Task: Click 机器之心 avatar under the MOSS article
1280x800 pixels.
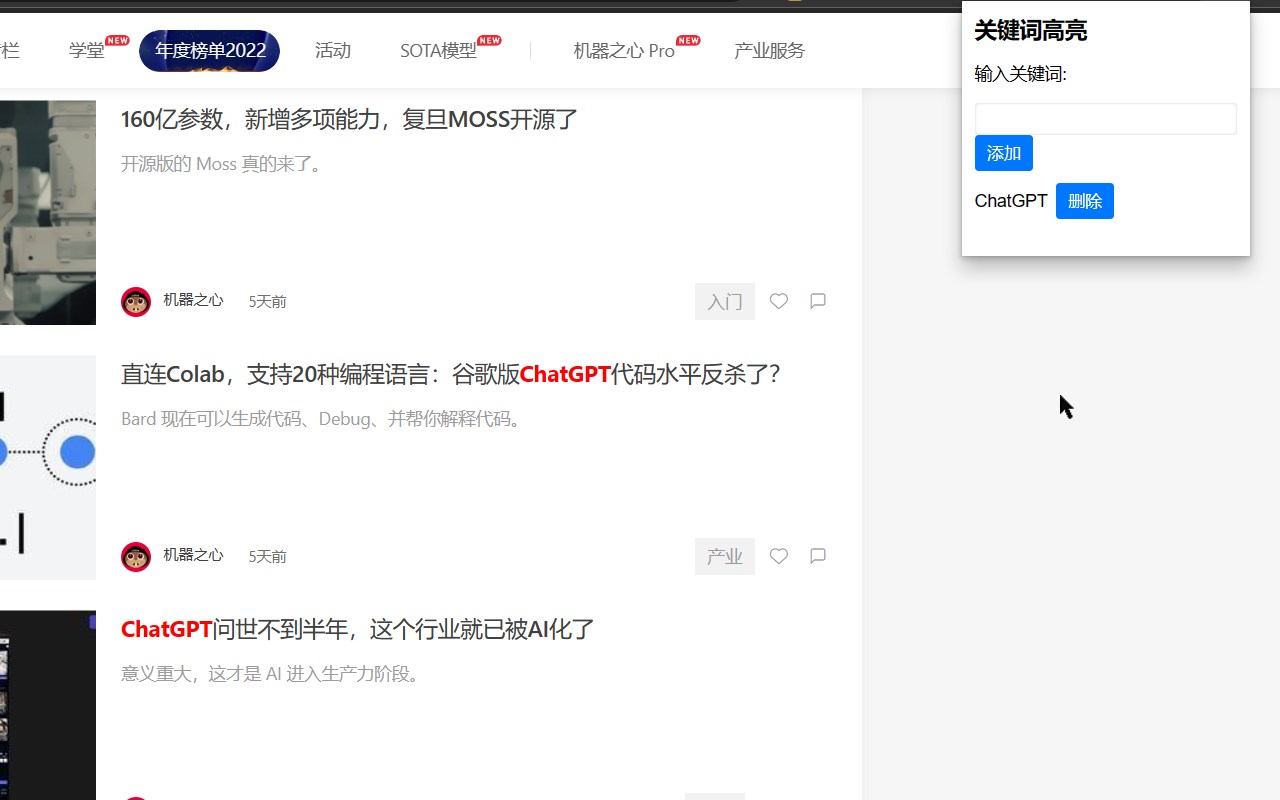Action: 136,302
